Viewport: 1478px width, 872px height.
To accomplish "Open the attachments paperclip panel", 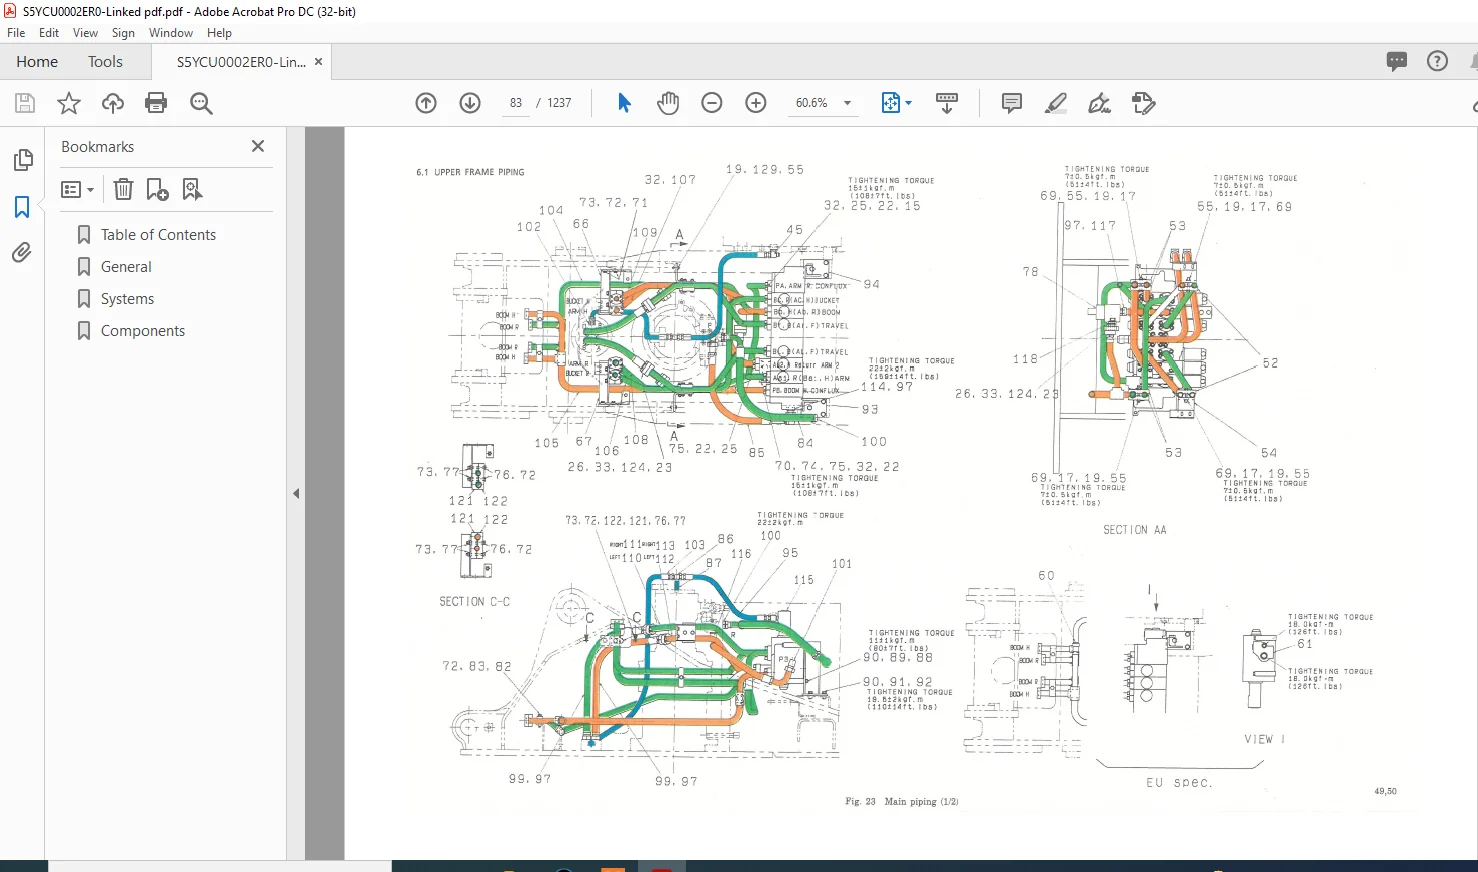I will coord(22,253).
